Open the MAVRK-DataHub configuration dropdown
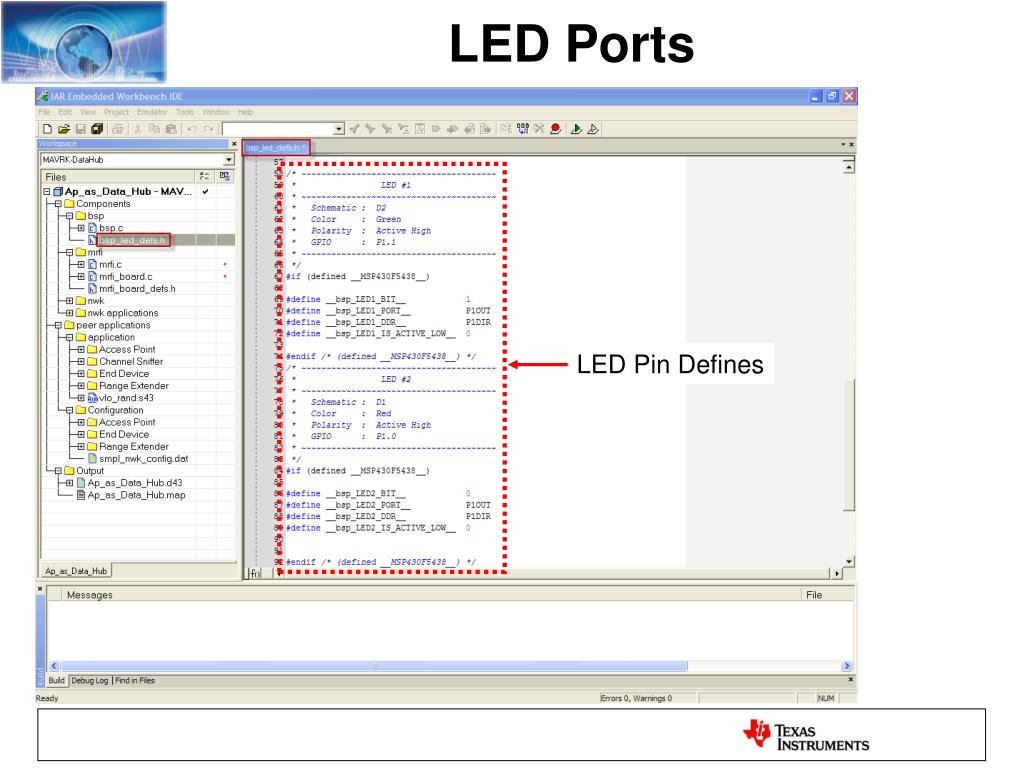1024x768 pixels. tap(229, 160)
